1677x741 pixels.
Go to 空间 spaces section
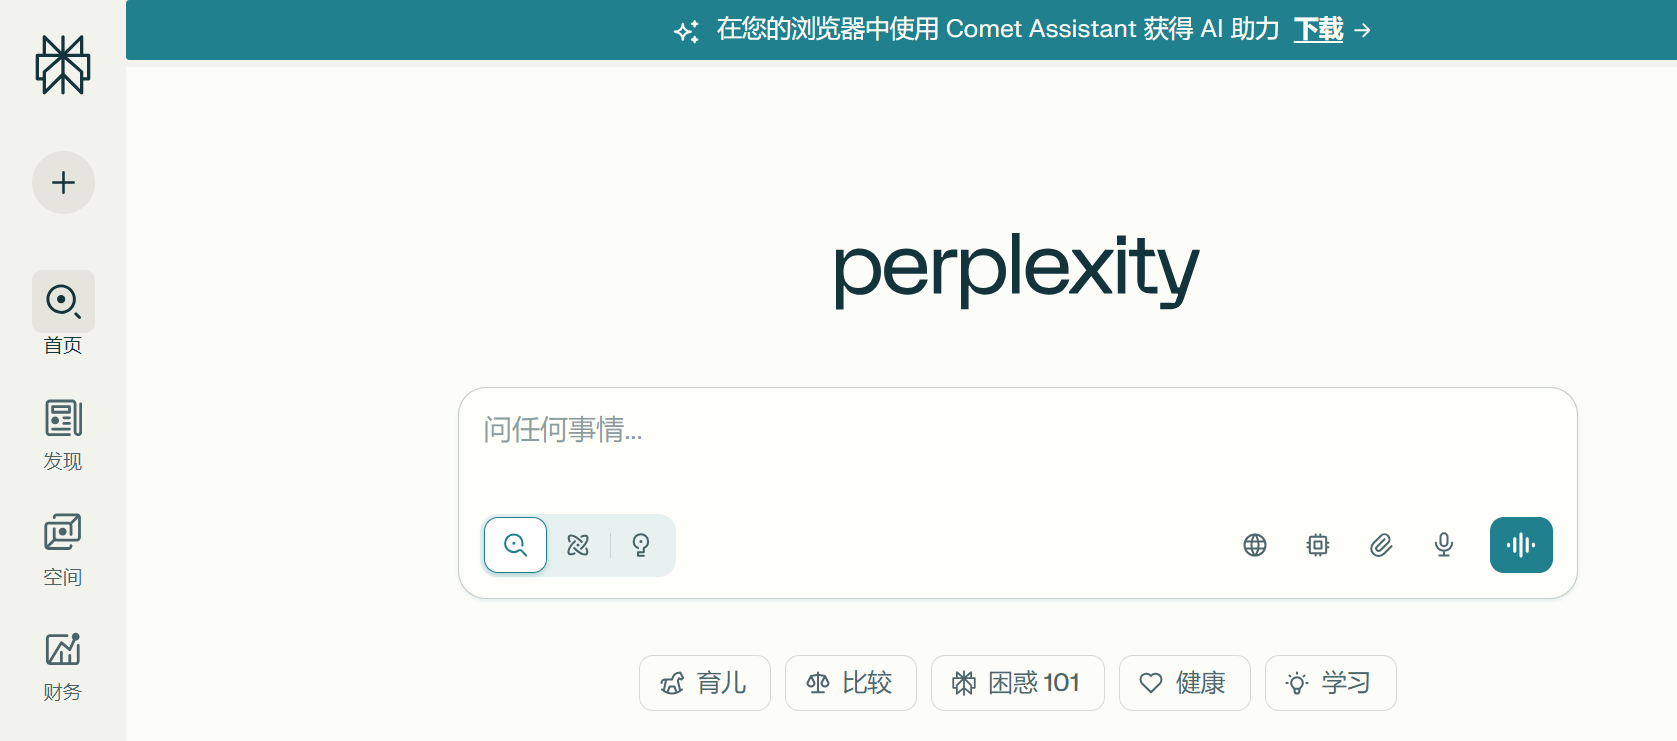tap(63, 535)
